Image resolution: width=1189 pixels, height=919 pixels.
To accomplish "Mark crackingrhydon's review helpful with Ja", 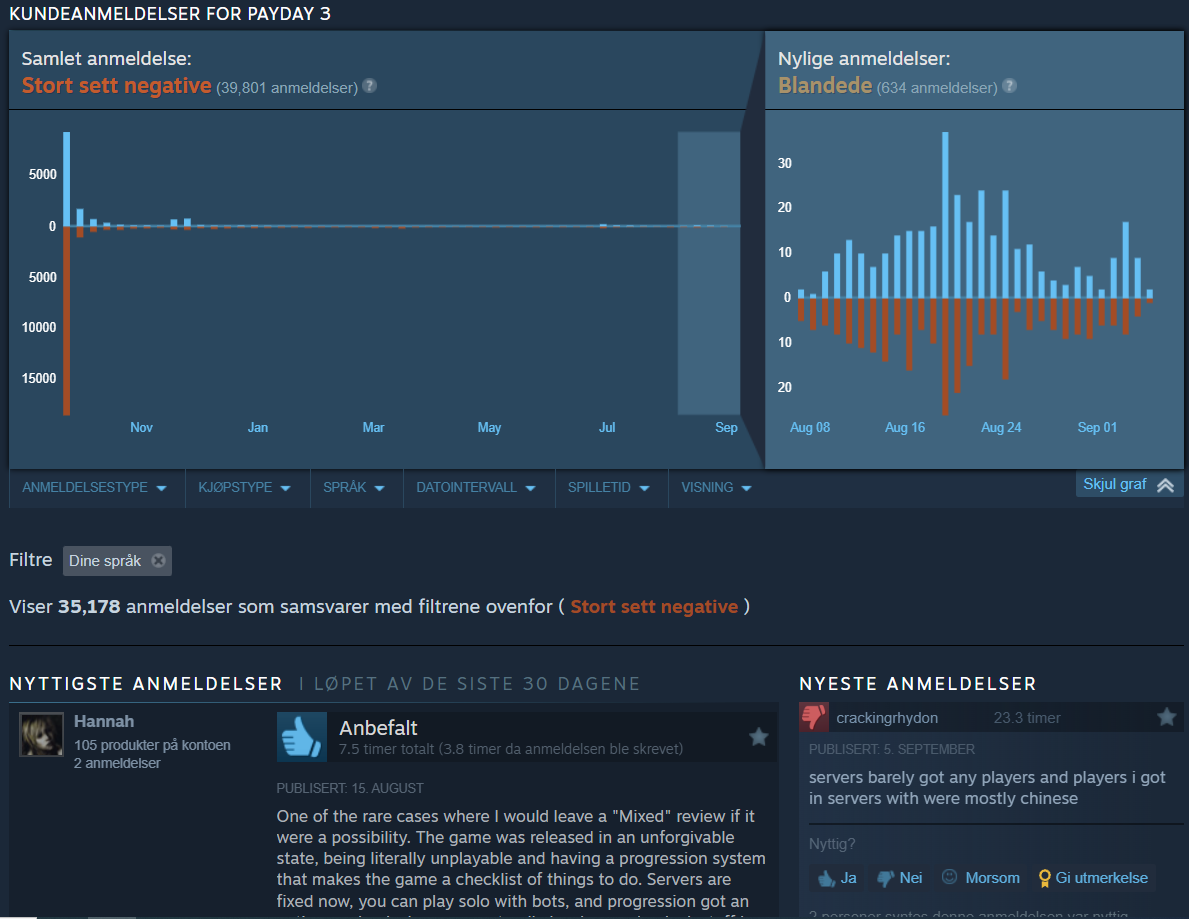I will tap(837, 878).
